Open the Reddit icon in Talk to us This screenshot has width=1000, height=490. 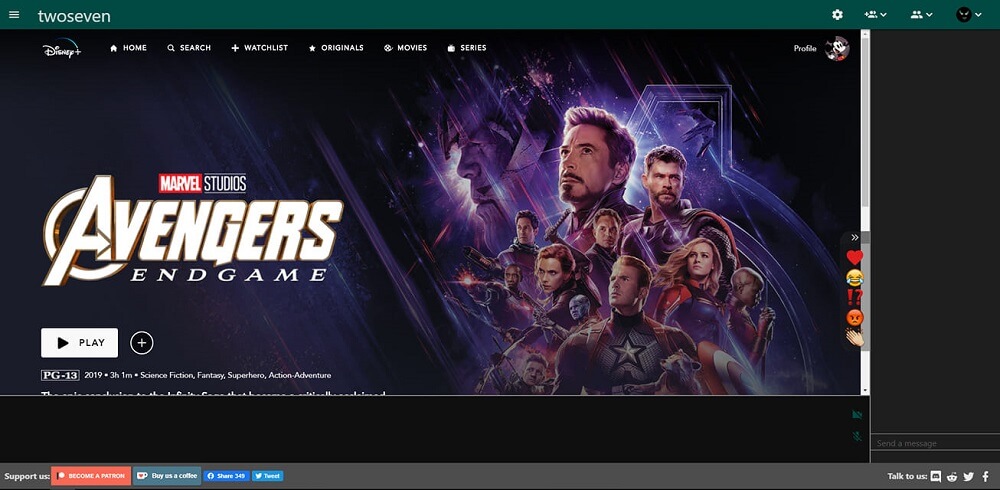pyautogui.click(x=952, y=476)
